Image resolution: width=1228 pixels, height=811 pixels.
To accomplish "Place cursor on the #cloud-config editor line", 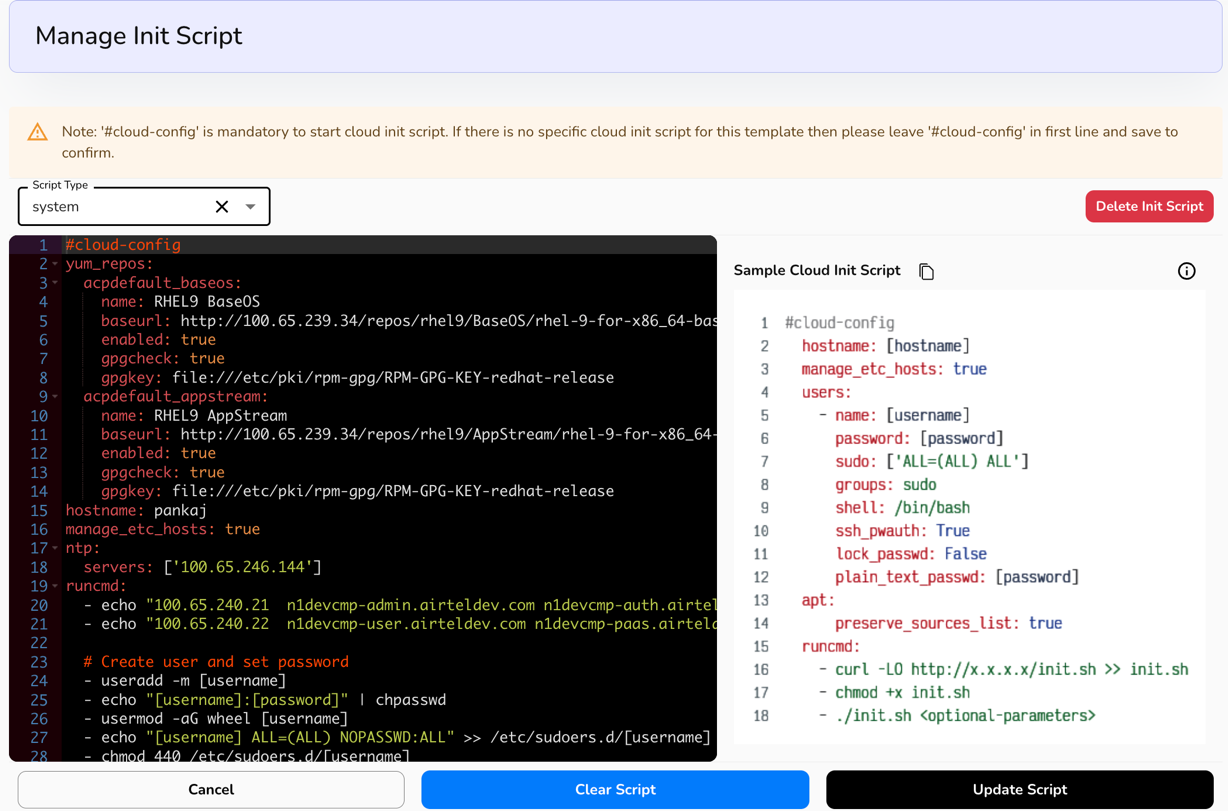I will tap(123, 245).
